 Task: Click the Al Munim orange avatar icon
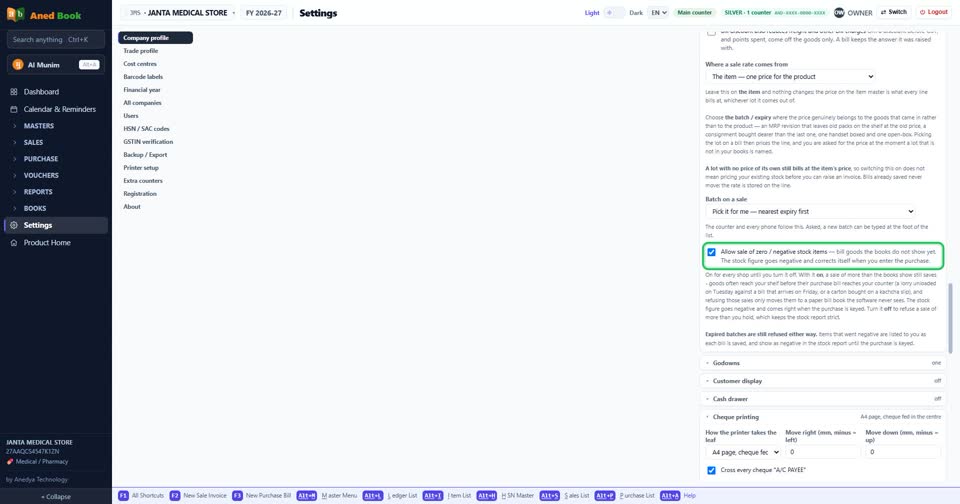[x=18, y=65]
